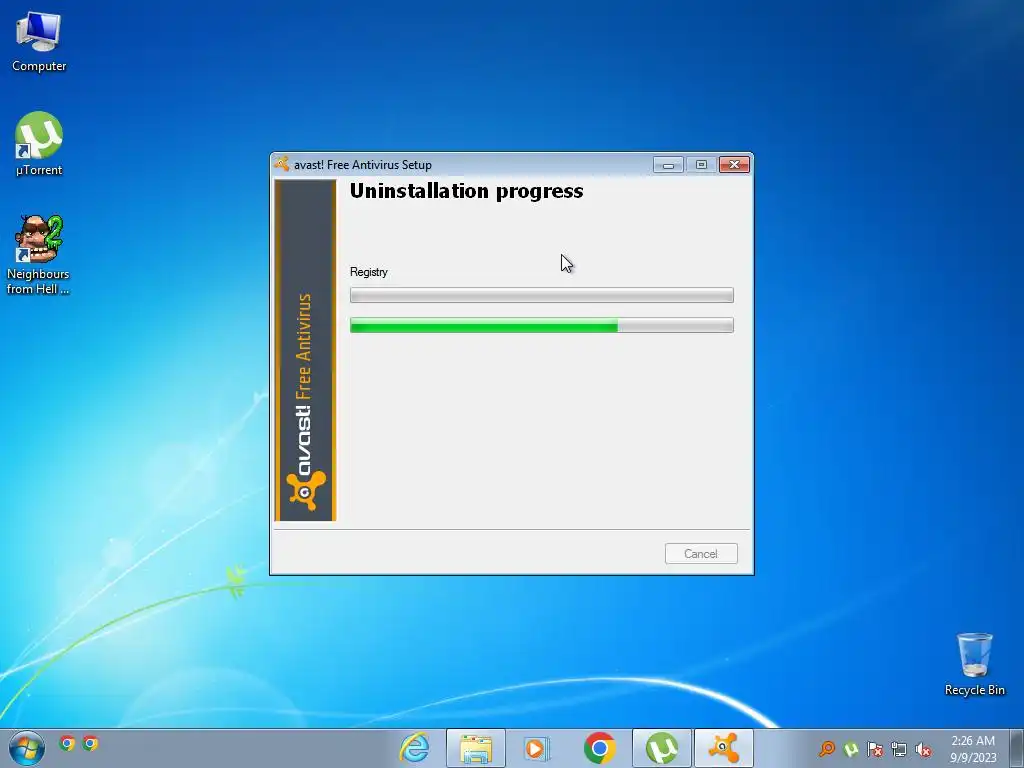Open Windows Media Player in taskbar
The height and width of the screenshot is (768, 1024).
(x=537, y=748)
